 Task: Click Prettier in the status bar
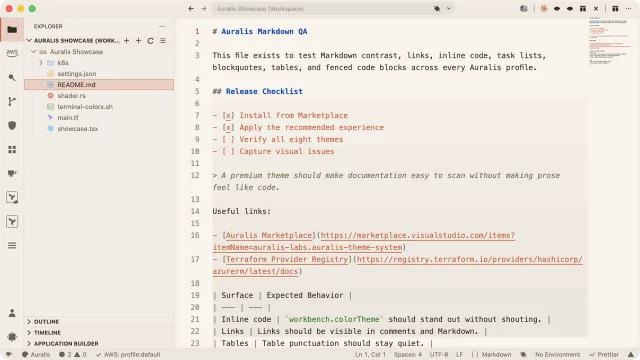click(604, 354)
